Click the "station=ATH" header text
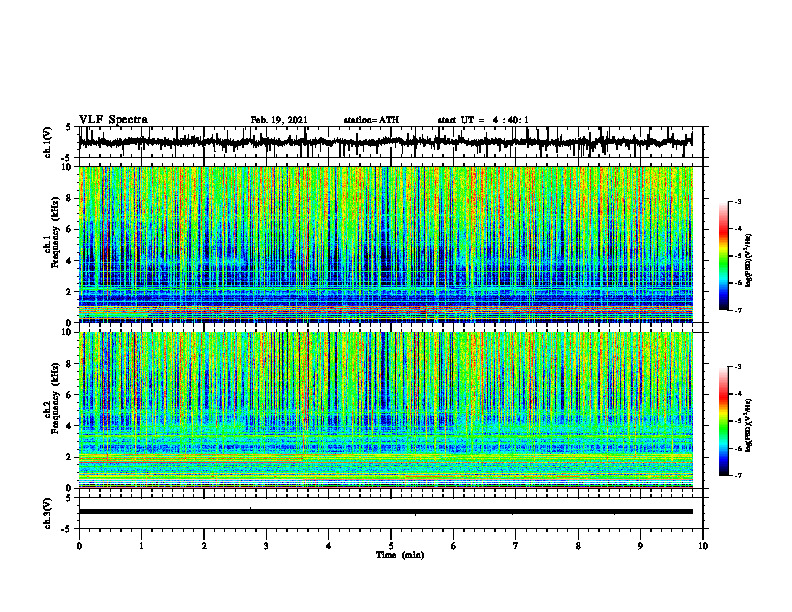Screen dimensions: 792x612 pyautogui.click(x=371, y=120)
